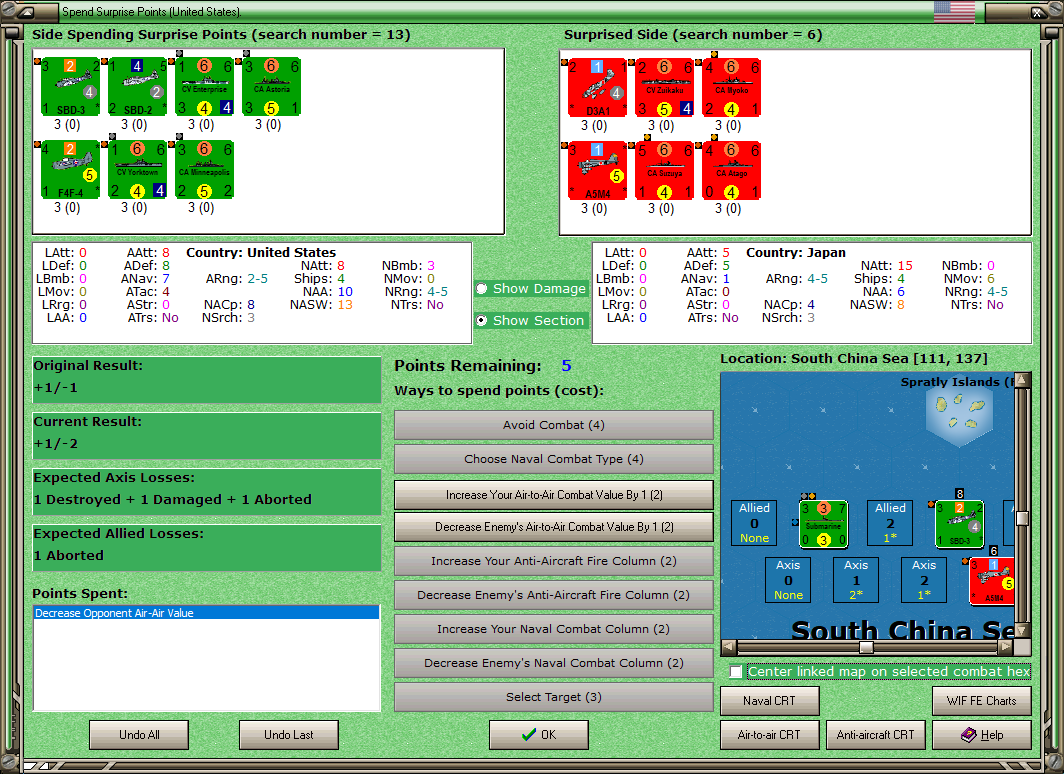Click Location: South China Sea label
Image resolution: width=1064 pixels, height=774 pixels.
tap(854, 359)
